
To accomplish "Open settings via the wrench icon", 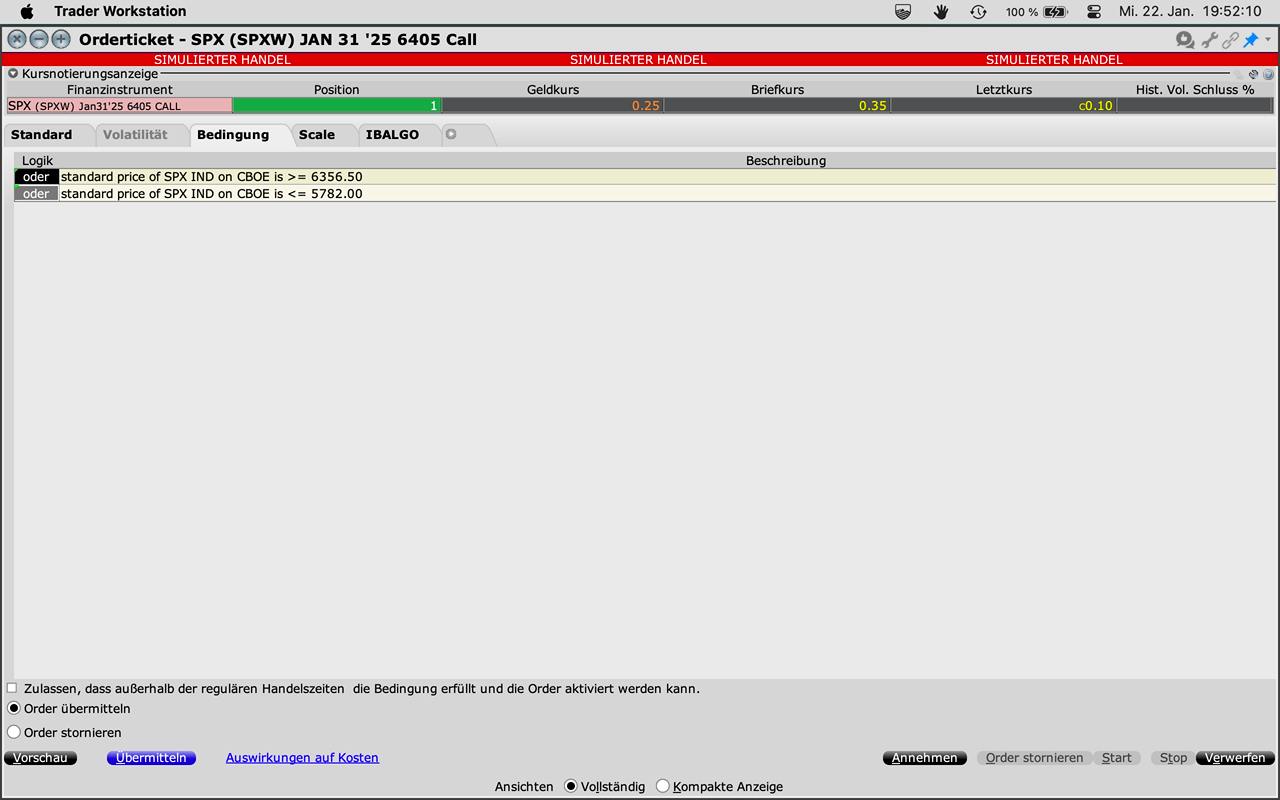I will tap(1209, 40).
